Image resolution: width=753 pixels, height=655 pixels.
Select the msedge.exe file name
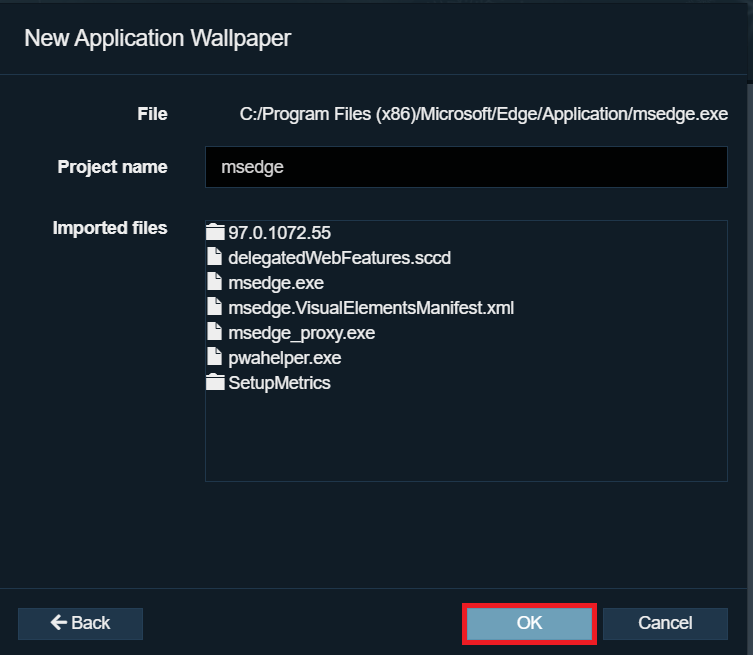point(275,283)
